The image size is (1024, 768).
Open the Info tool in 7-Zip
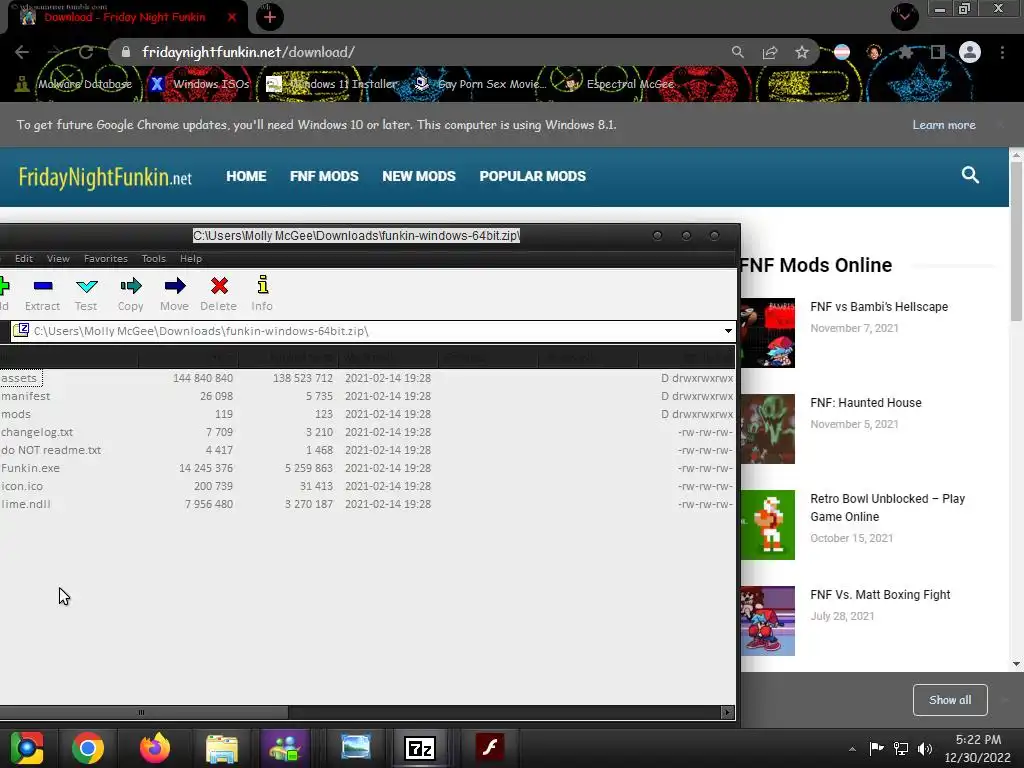click(x=263, y=285)
